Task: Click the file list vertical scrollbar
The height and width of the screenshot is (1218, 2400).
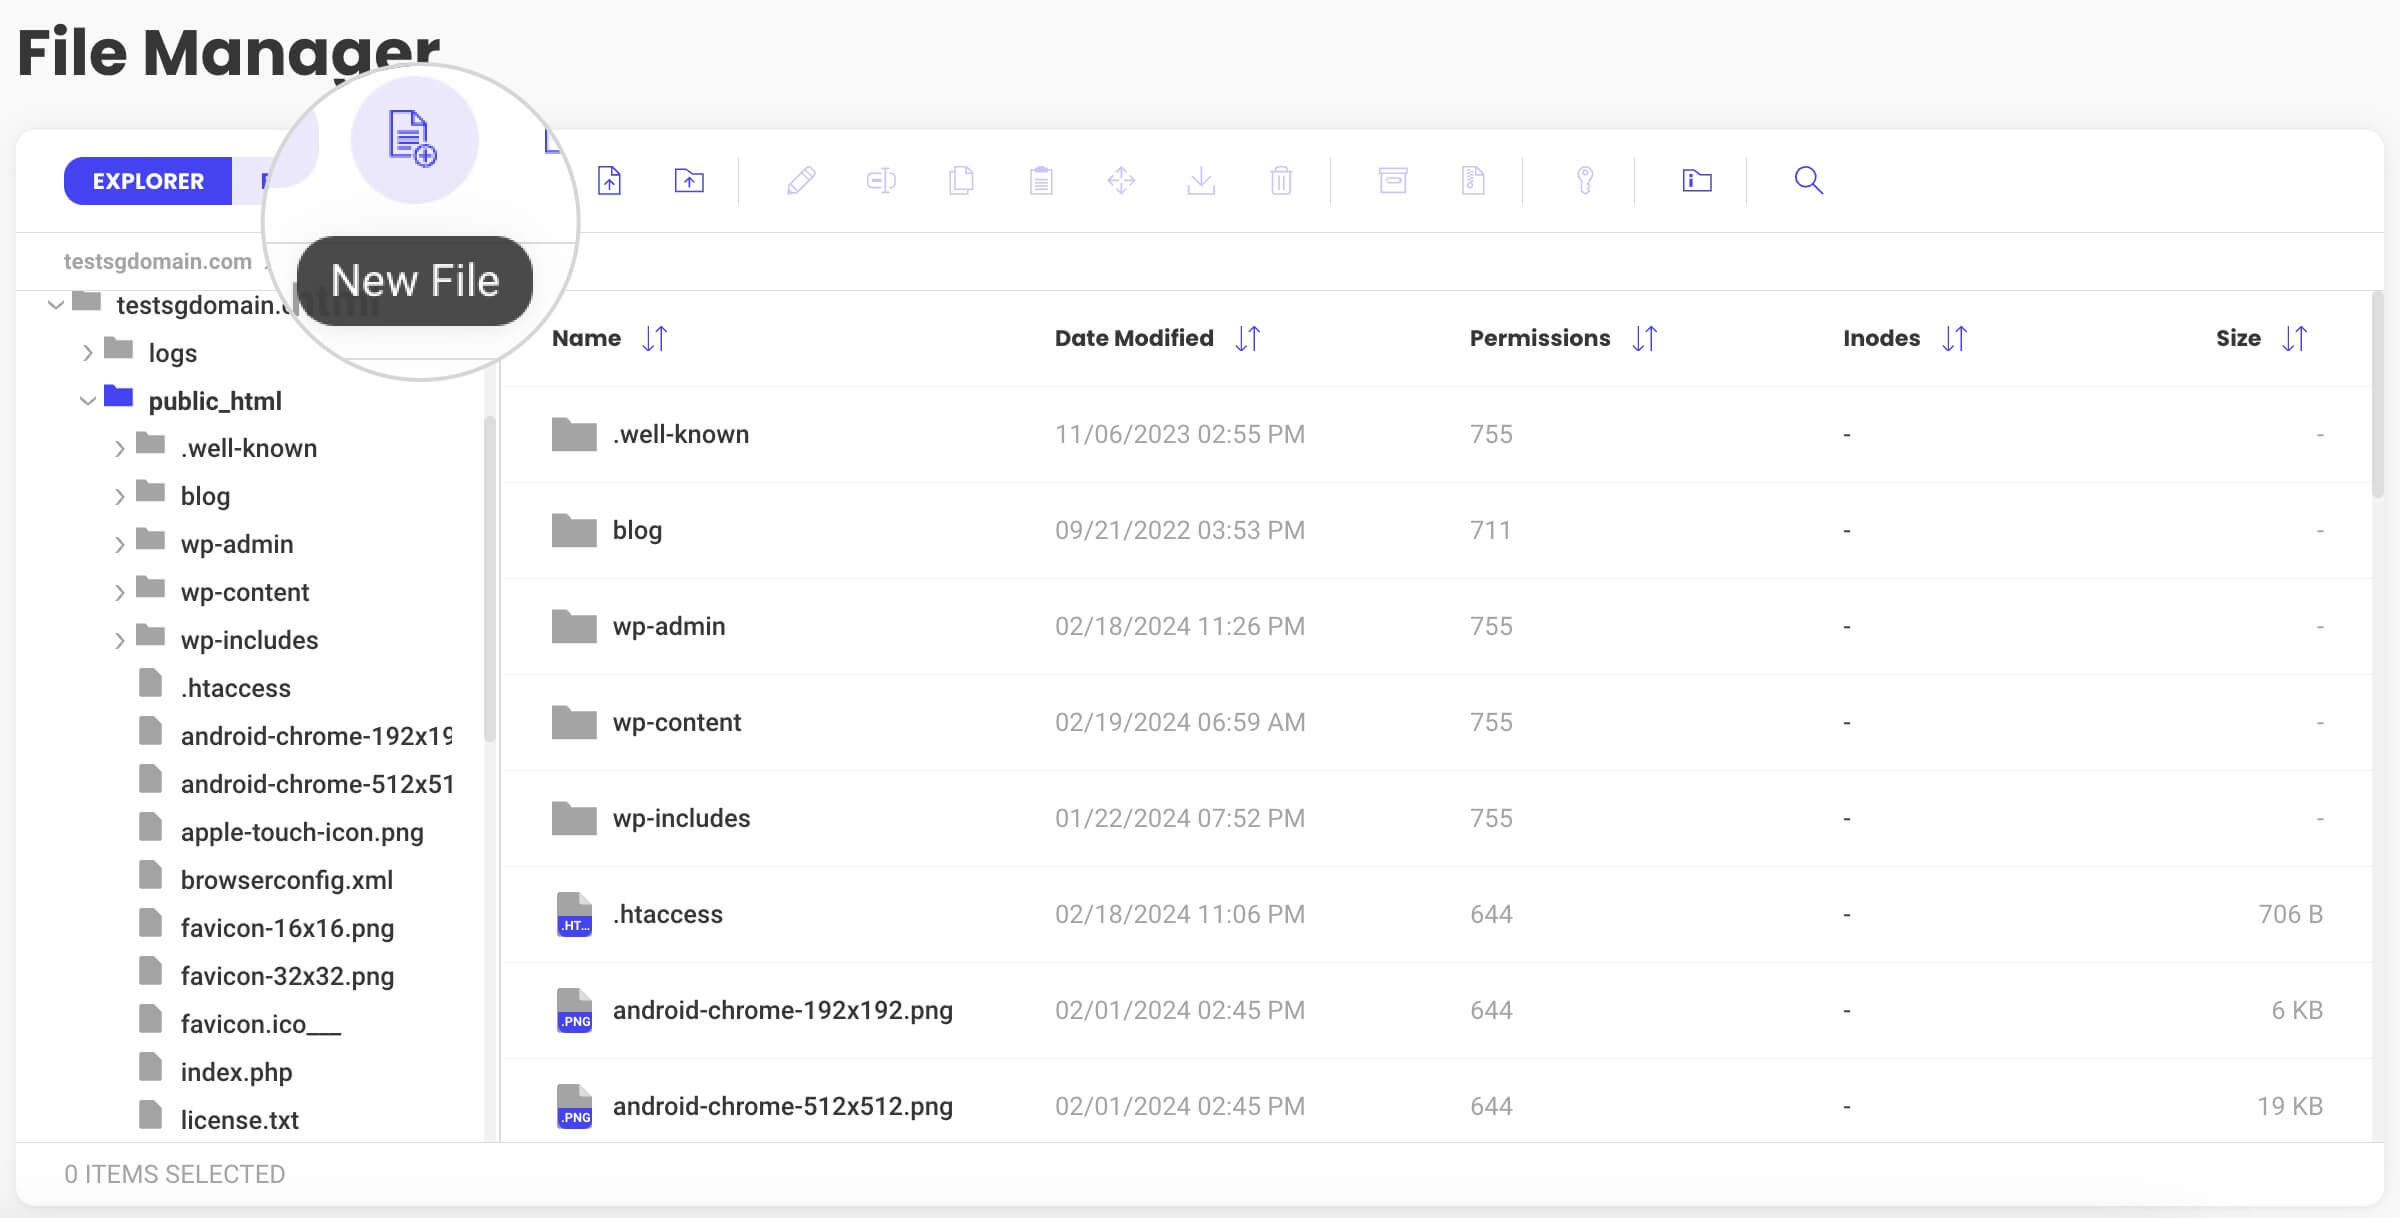Action: pos(2378,395)
